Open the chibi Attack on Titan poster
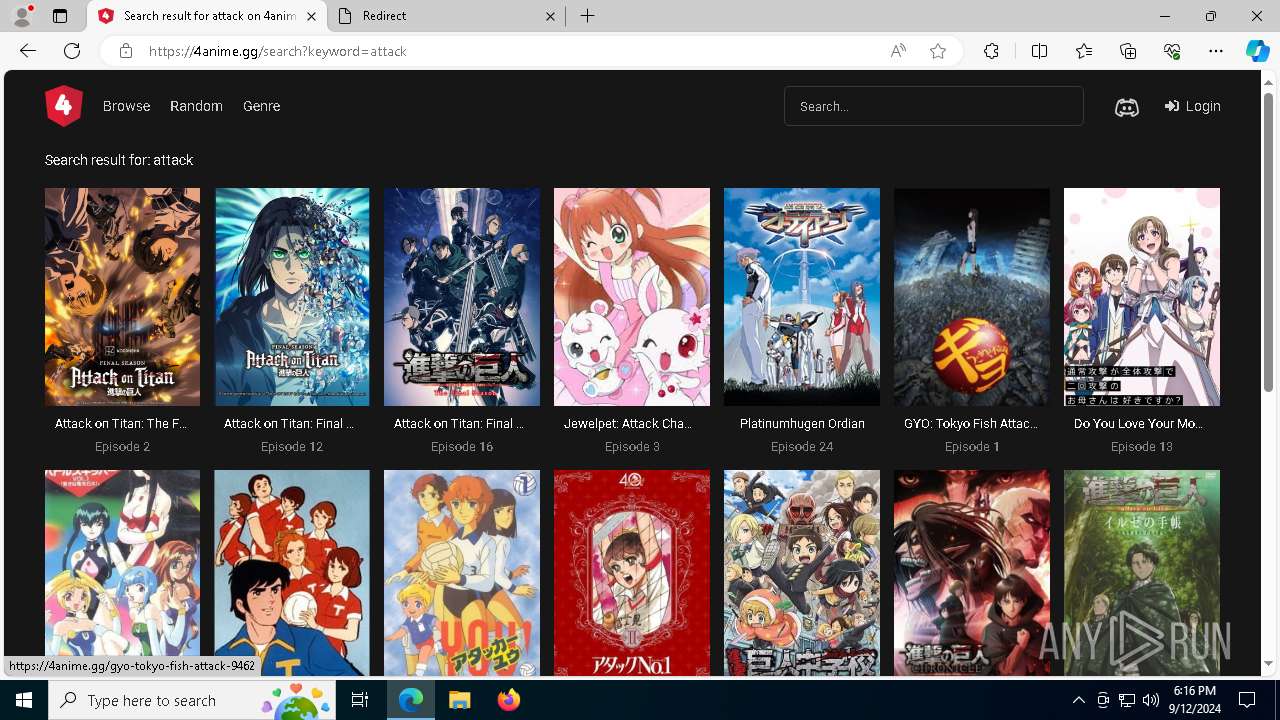The height and width of the screenshot is (720, 1280). pos(802,573)
